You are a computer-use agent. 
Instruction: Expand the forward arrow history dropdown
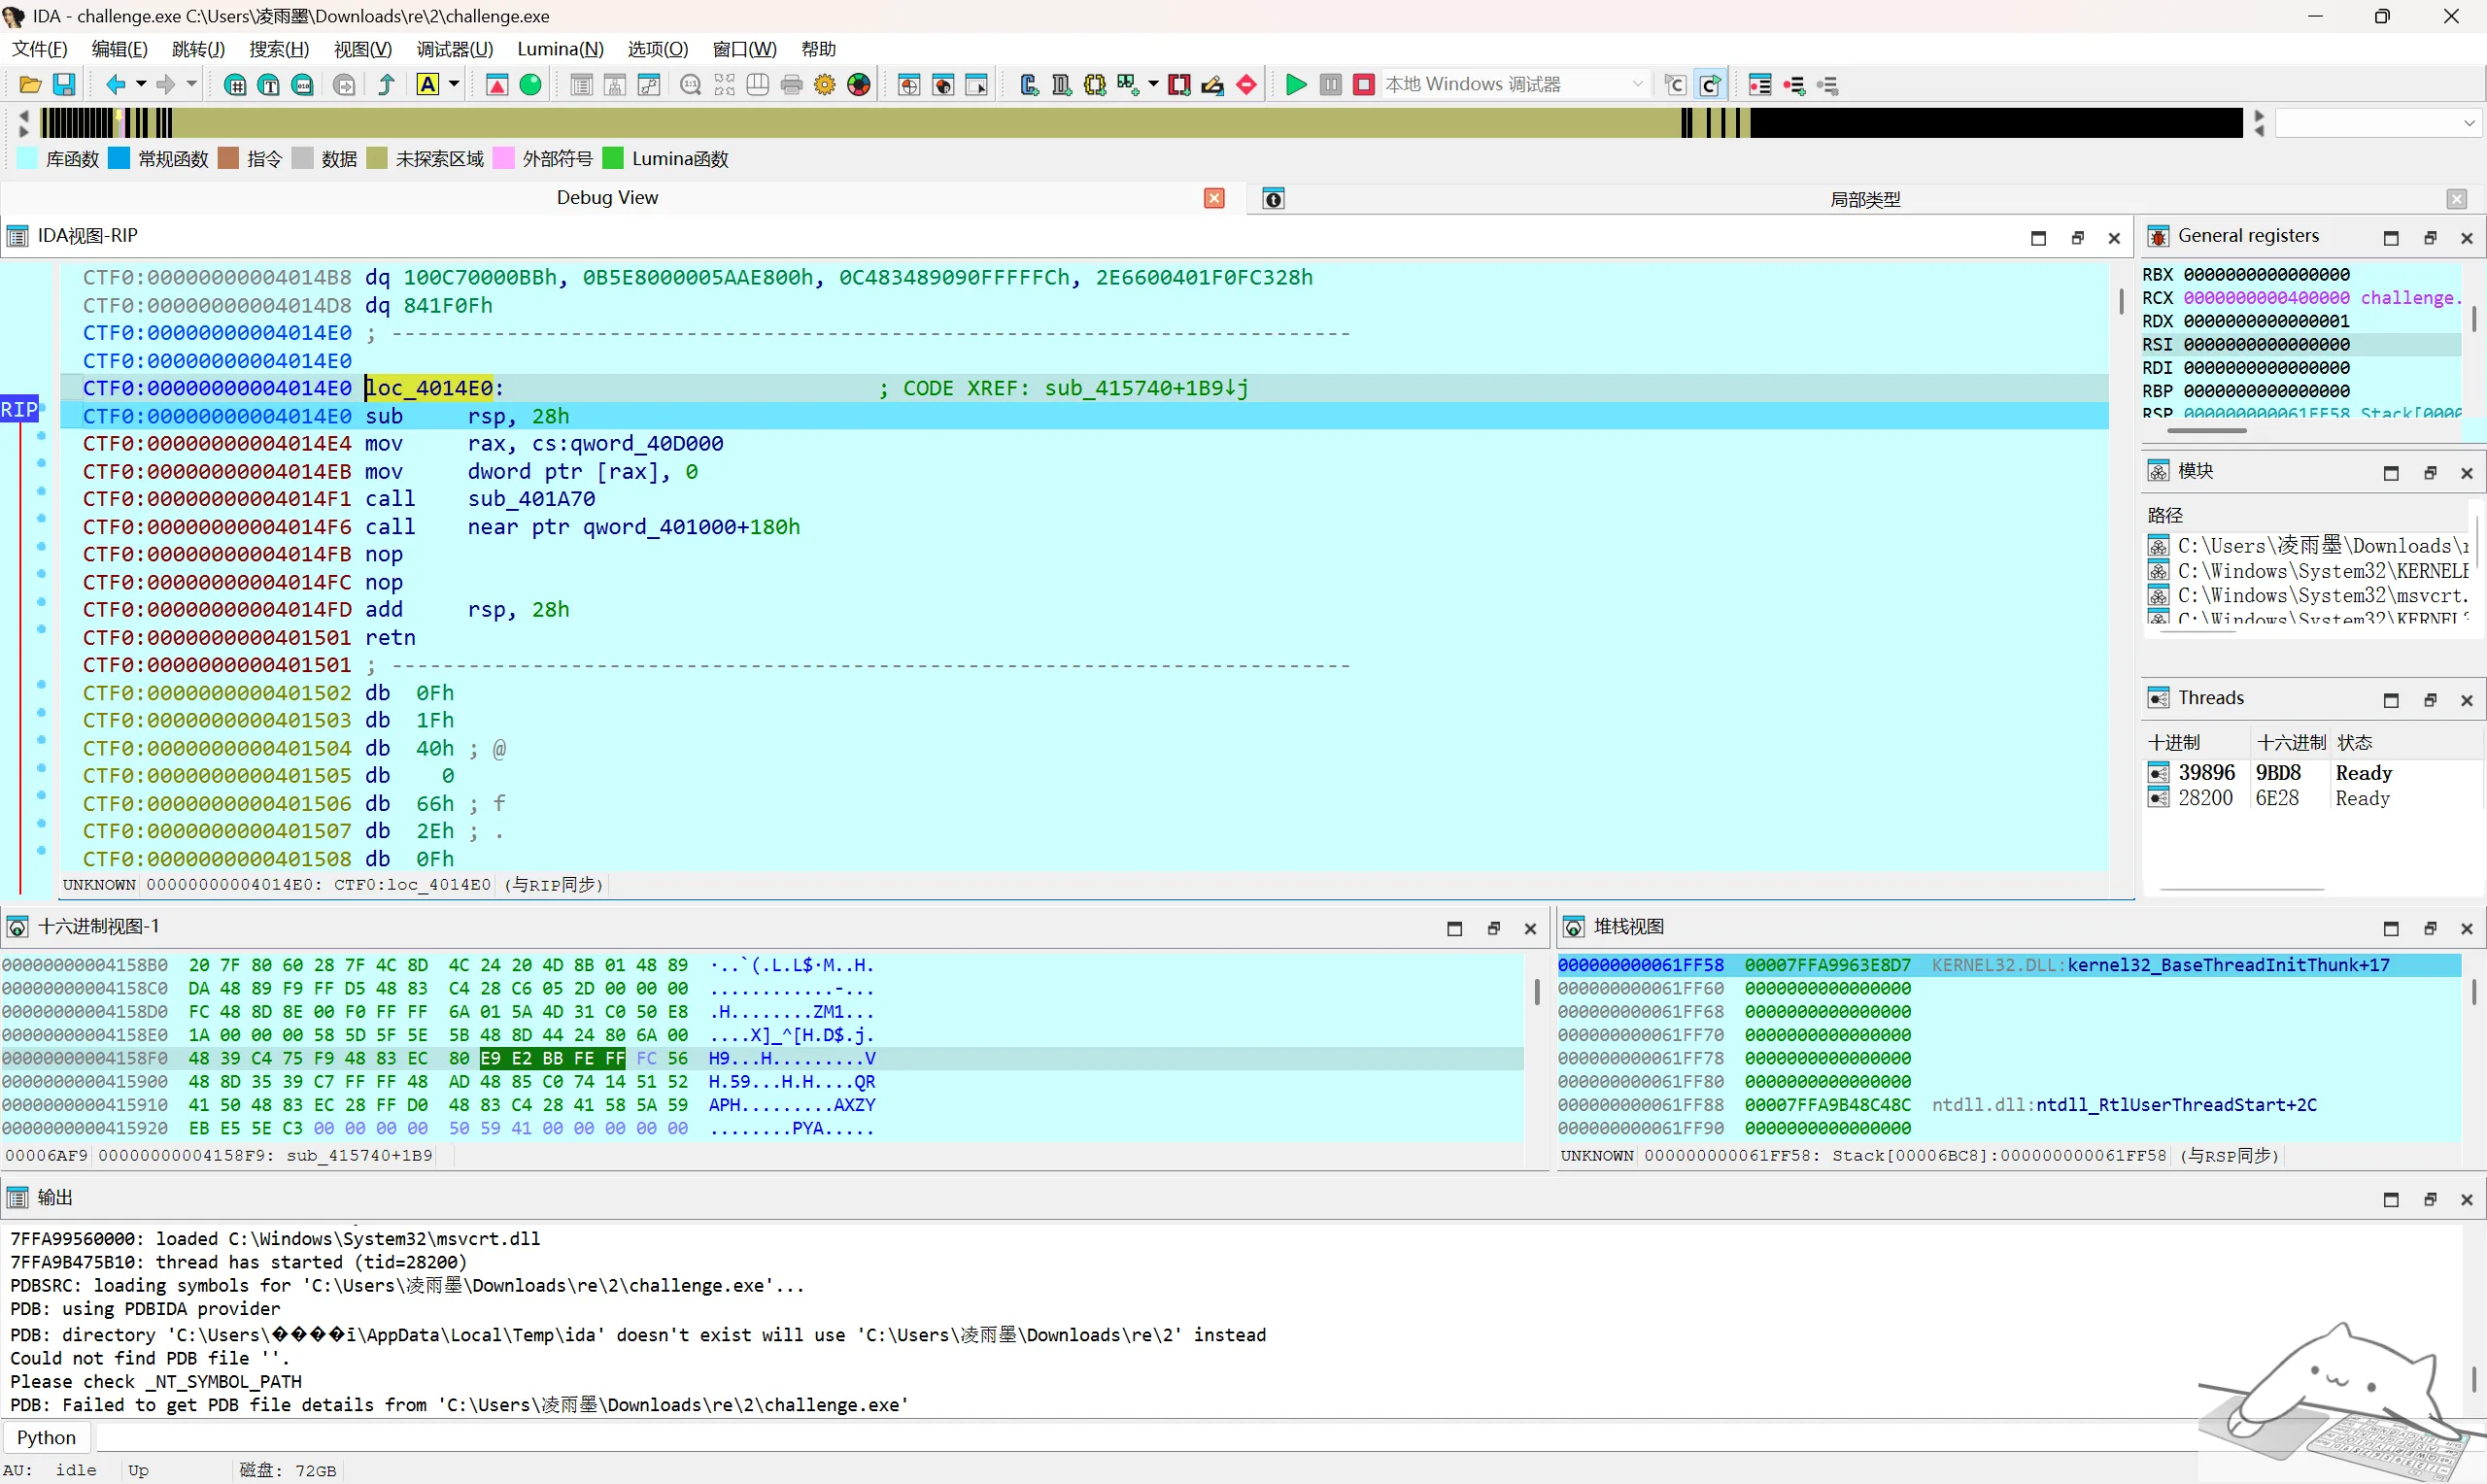(191, 85)
